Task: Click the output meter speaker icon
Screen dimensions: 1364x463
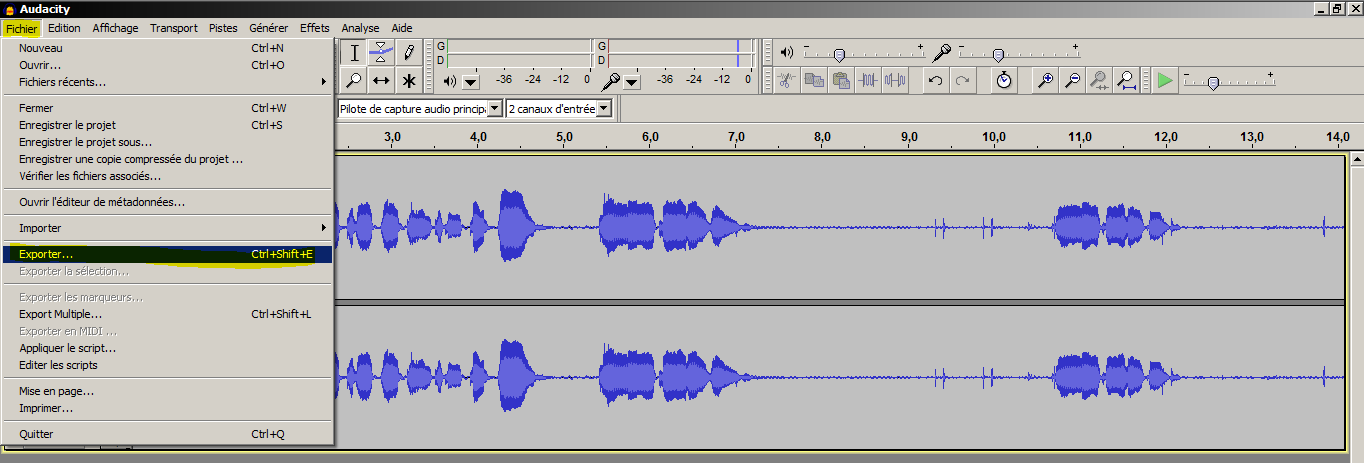Action: pyautogui.click(x=450, y=81)
